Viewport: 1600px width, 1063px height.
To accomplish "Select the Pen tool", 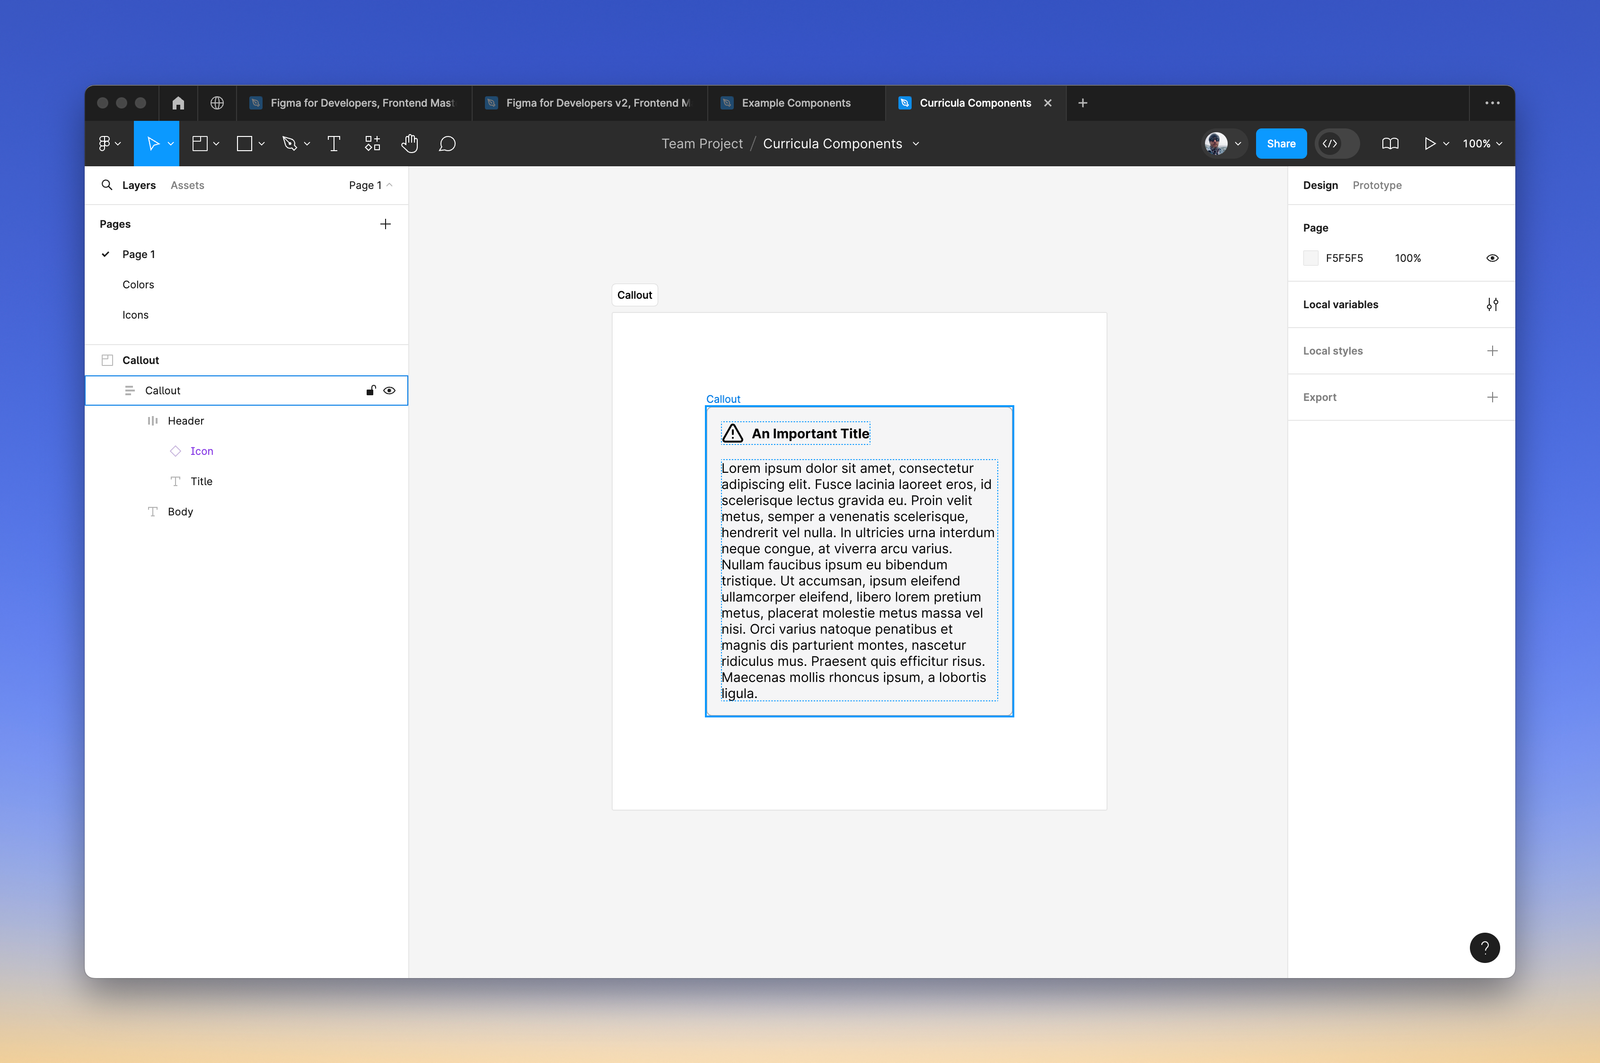I will 290,144.
